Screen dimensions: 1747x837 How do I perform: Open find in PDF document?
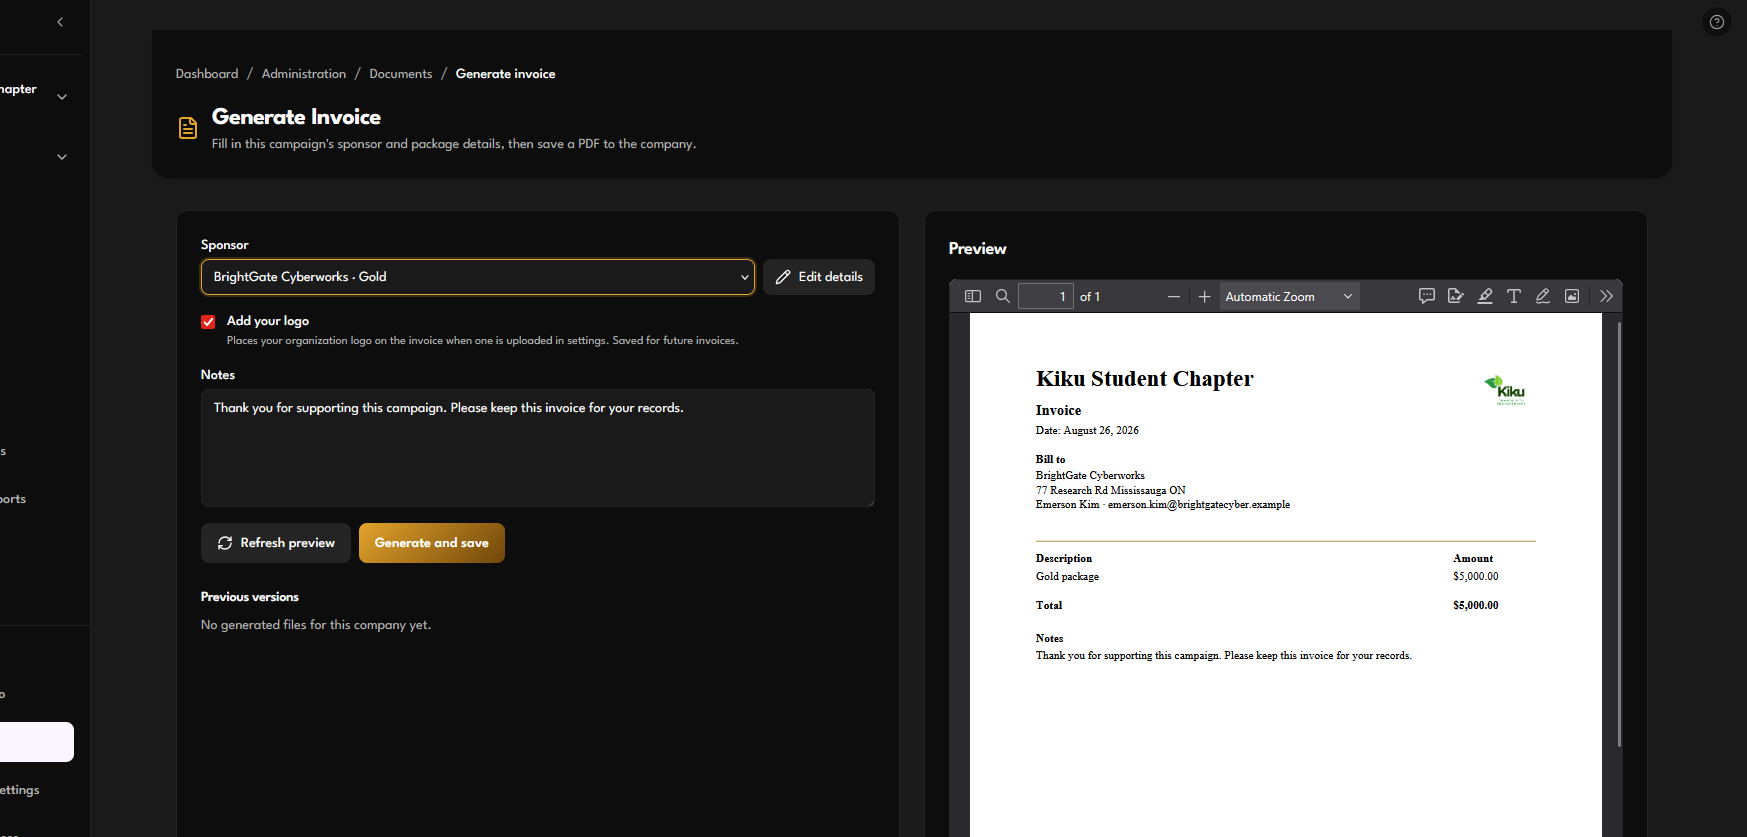(1002, 296)
